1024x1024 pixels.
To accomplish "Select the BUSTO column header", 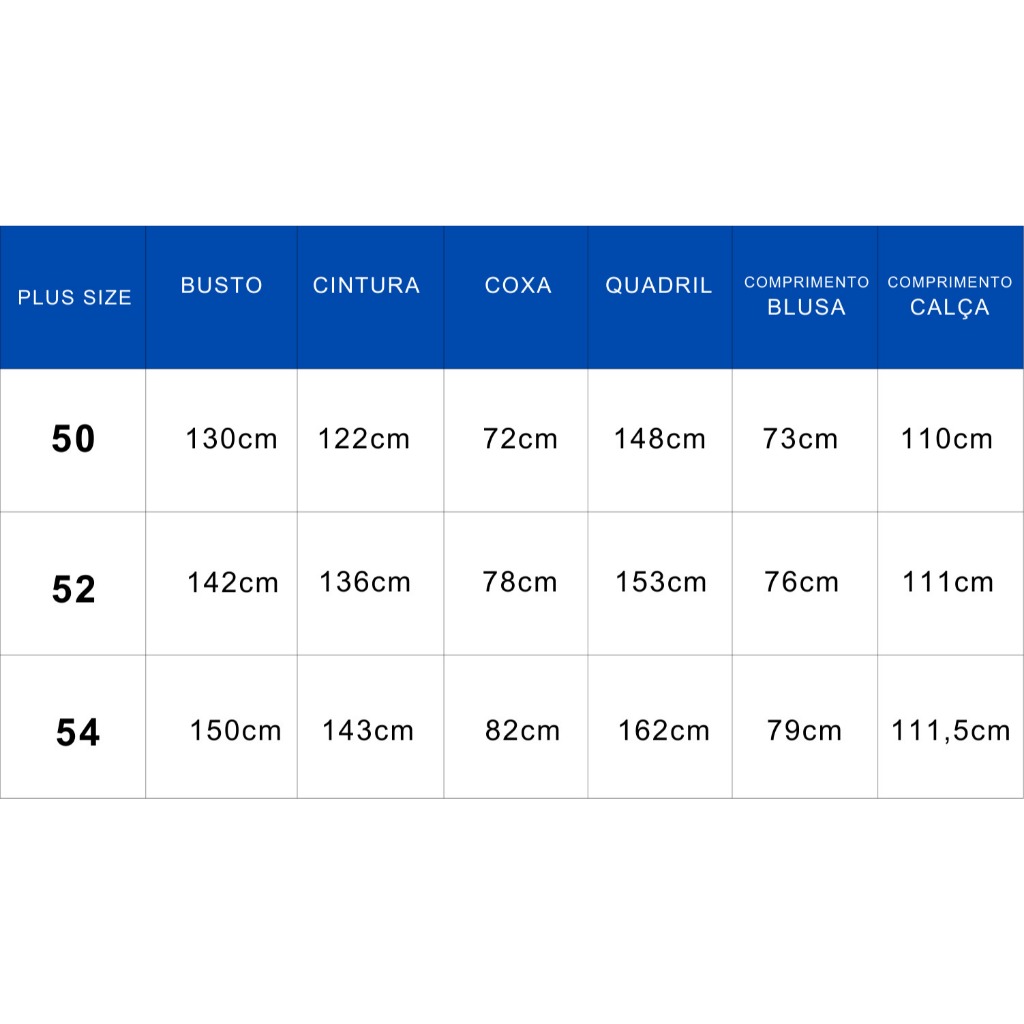I will [221, 285].
